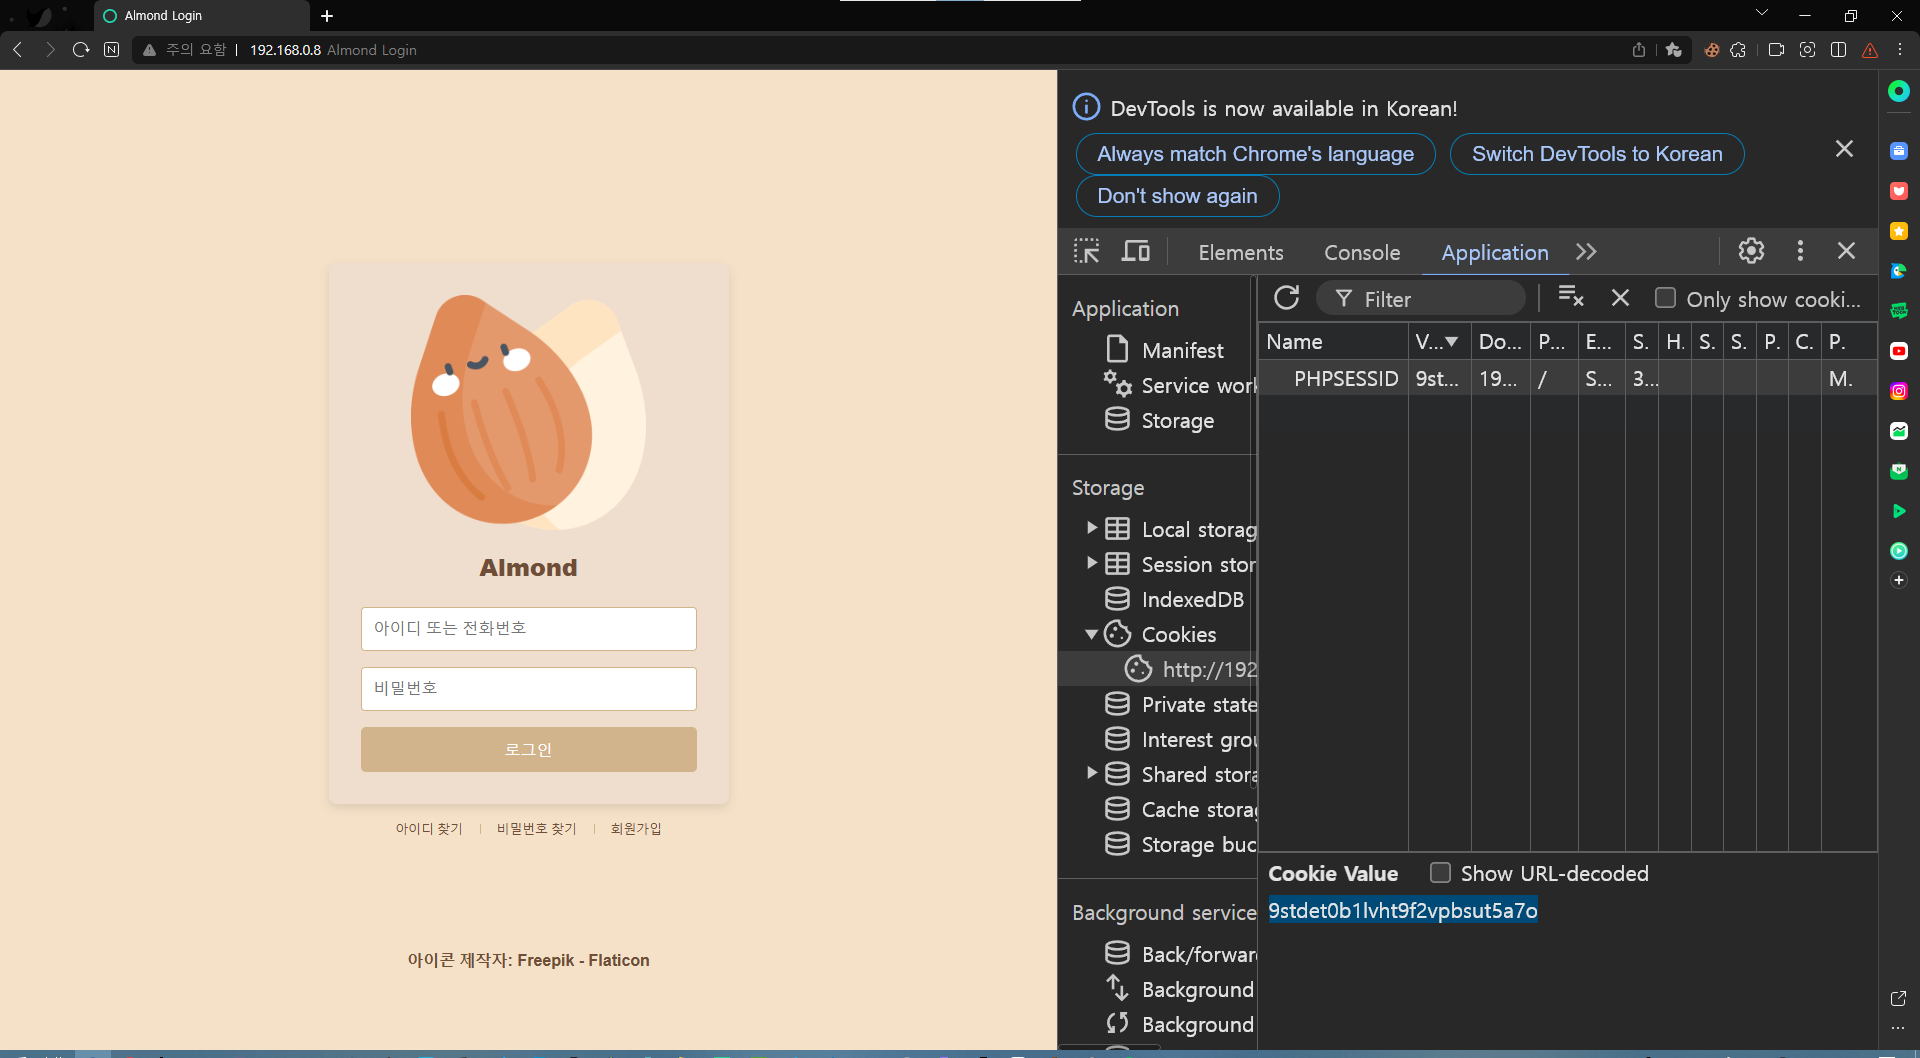Open YouTube in the sidebar panel
Screen dimensions: 1920x1058
[x=1899, y=351]
